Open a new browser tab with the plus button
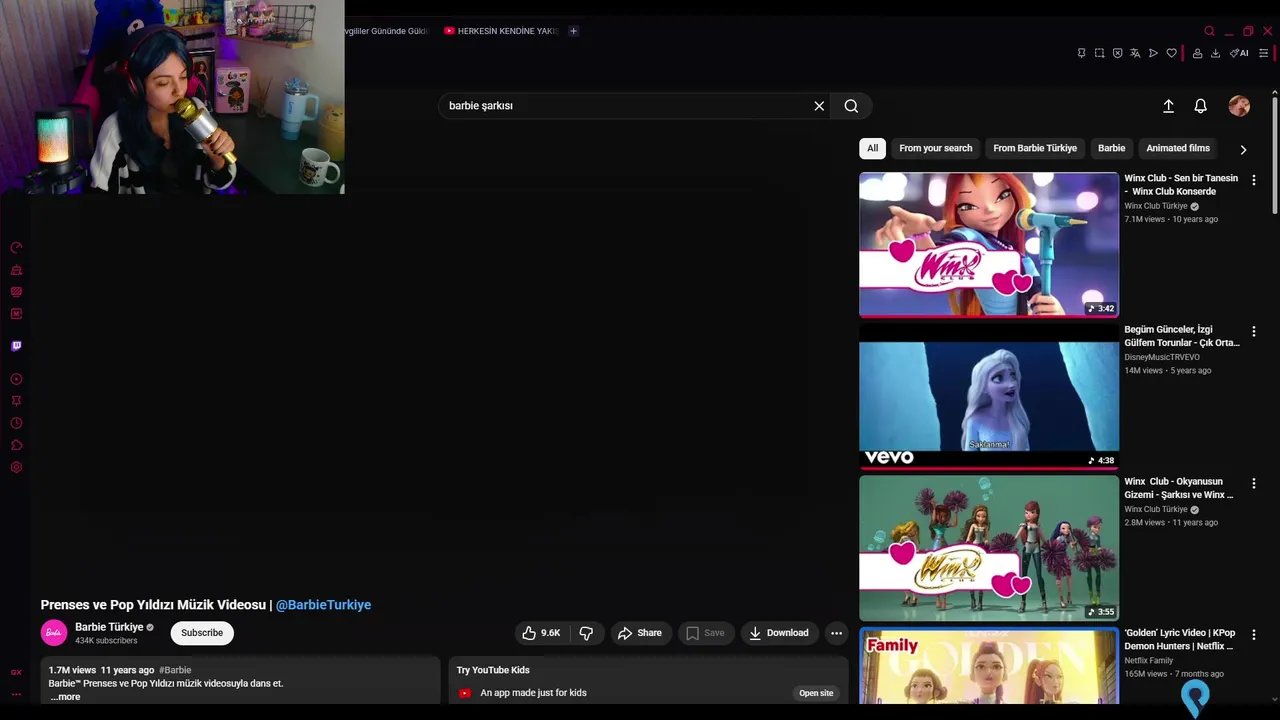The width and height of the screenshot is (1280, 720). pos(573,31)
